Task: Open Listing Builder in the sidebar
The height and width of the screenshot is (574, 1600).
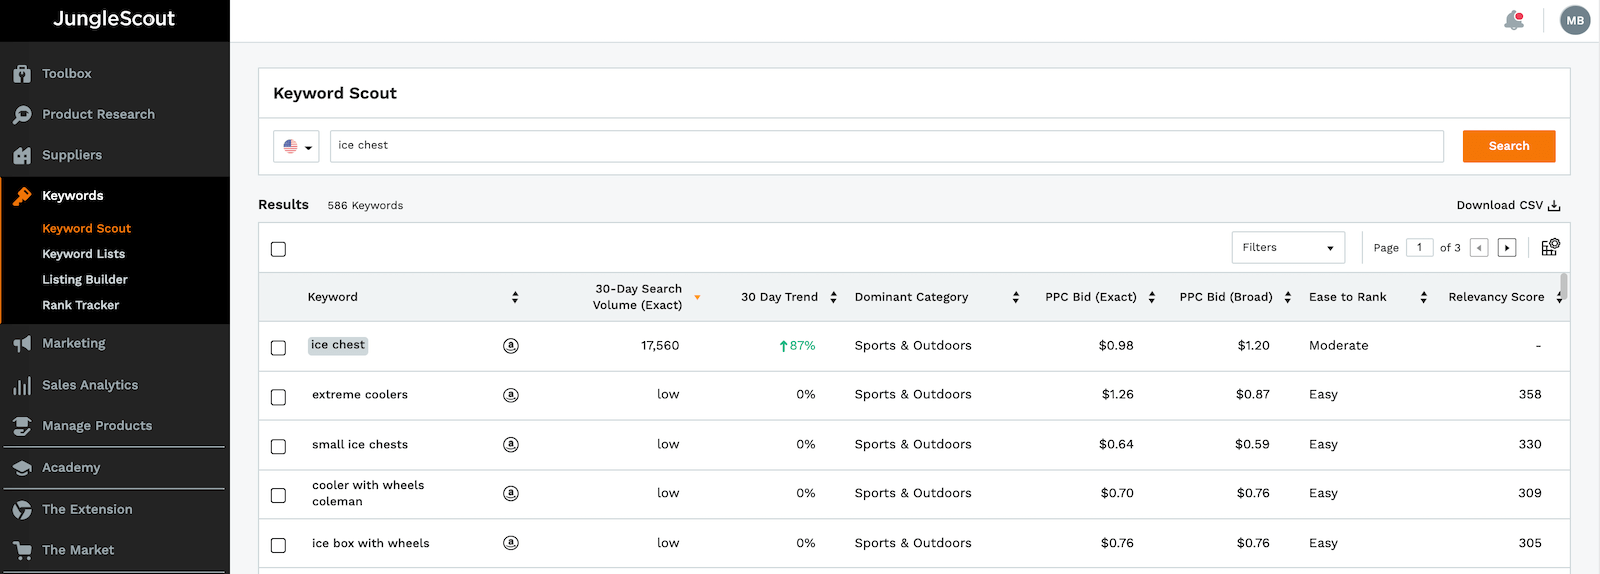Action: 84,280
